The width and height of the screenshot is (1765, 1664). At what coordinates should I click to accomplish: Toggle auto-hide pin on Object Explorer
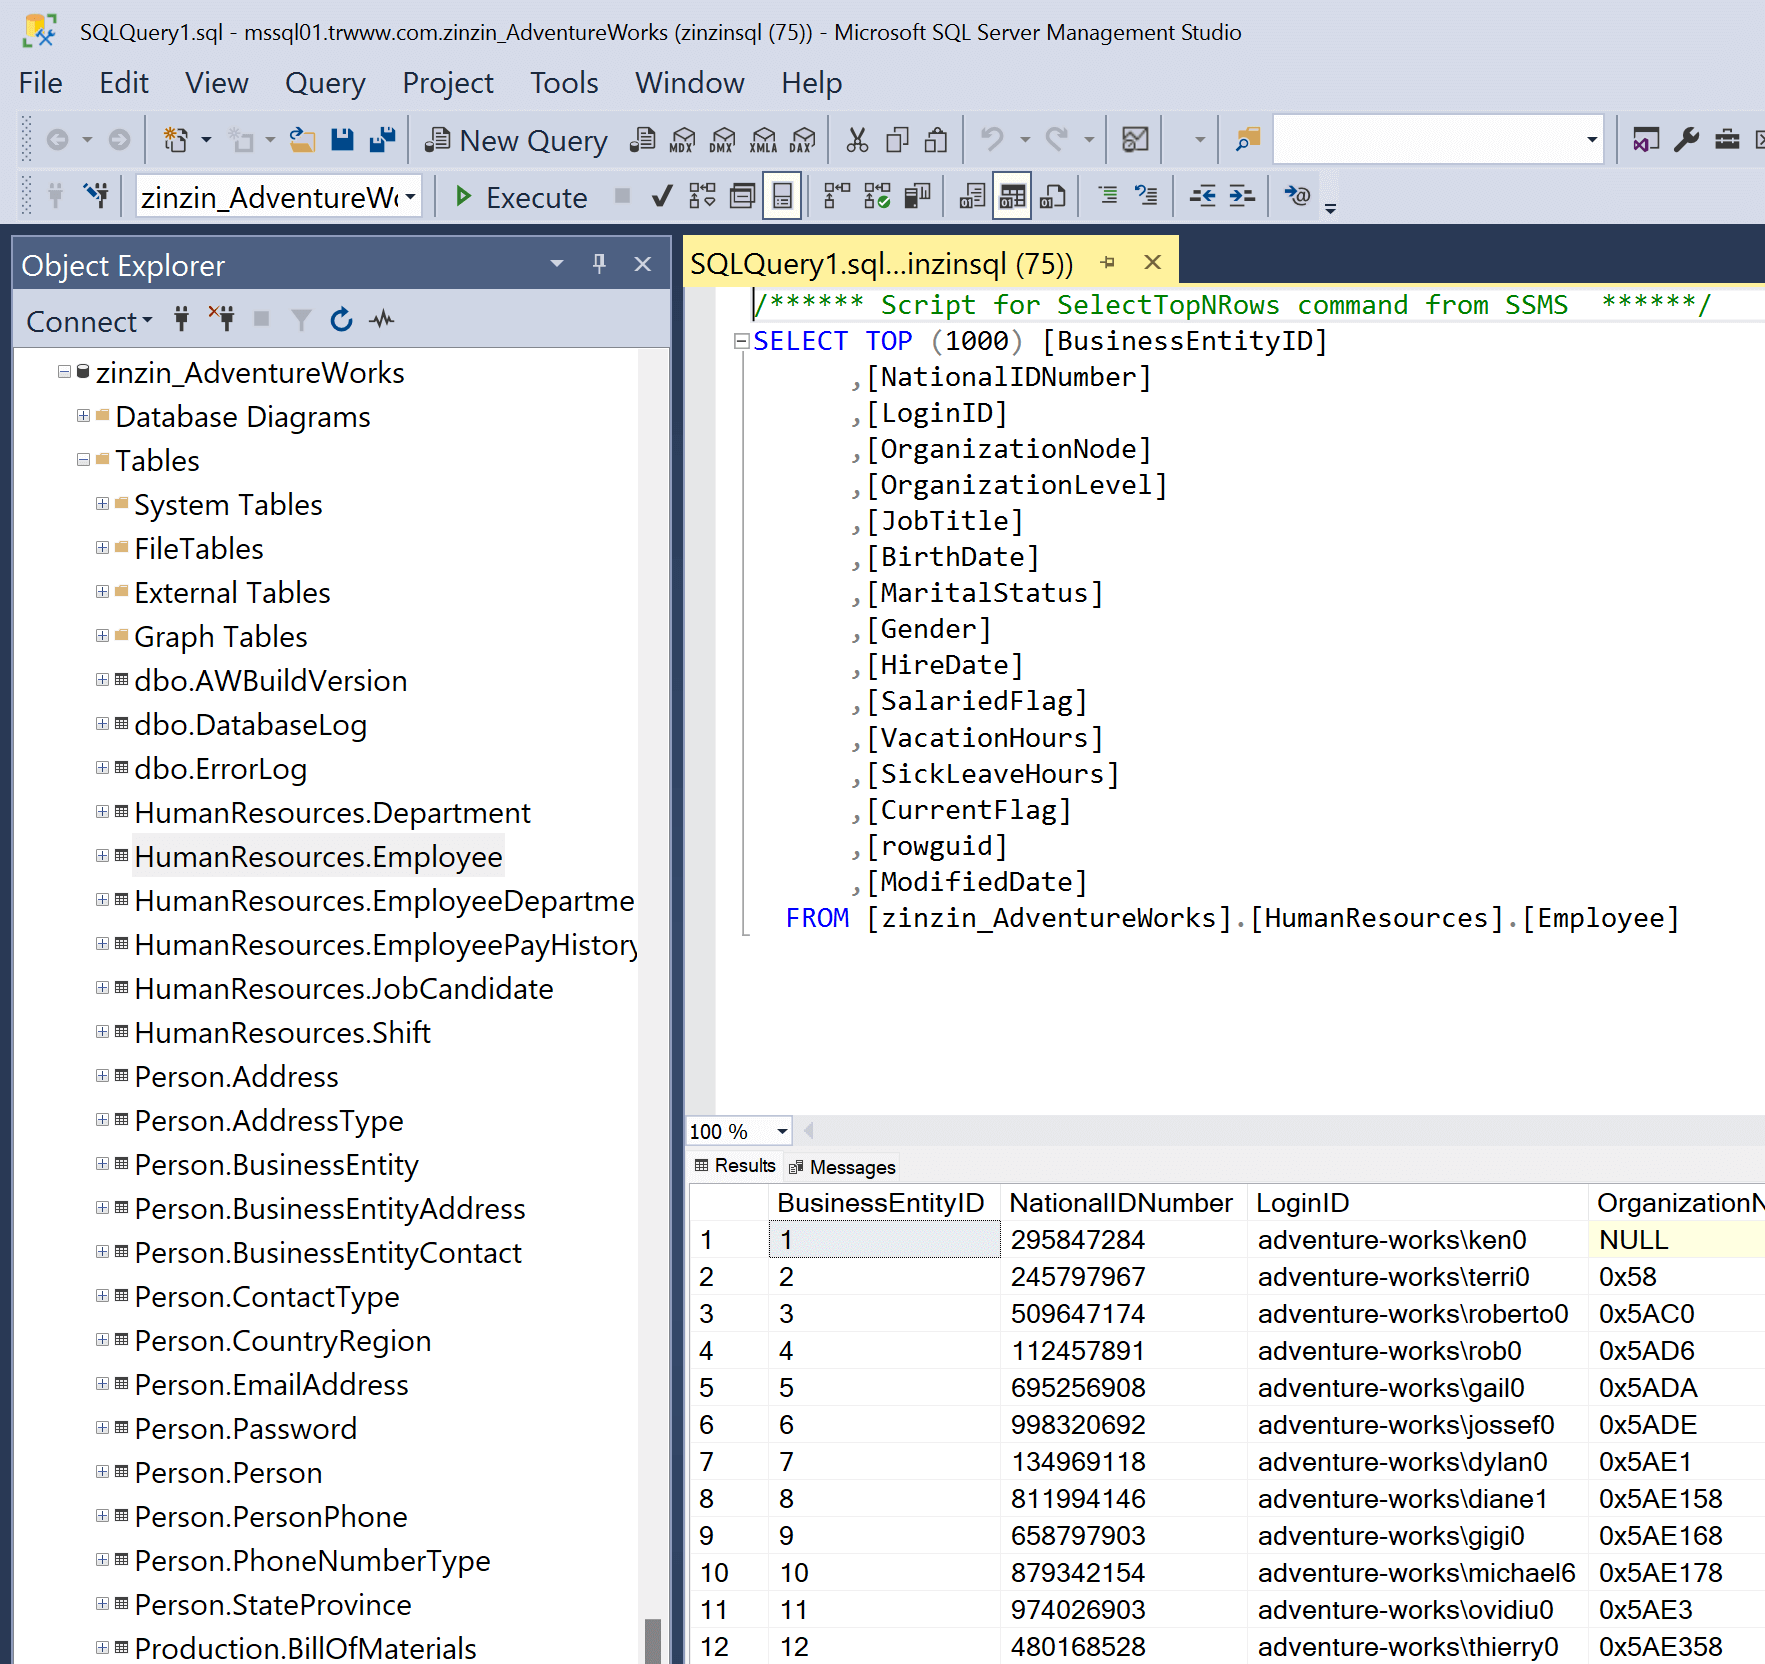pyautogui.click(x=599, y=264)
